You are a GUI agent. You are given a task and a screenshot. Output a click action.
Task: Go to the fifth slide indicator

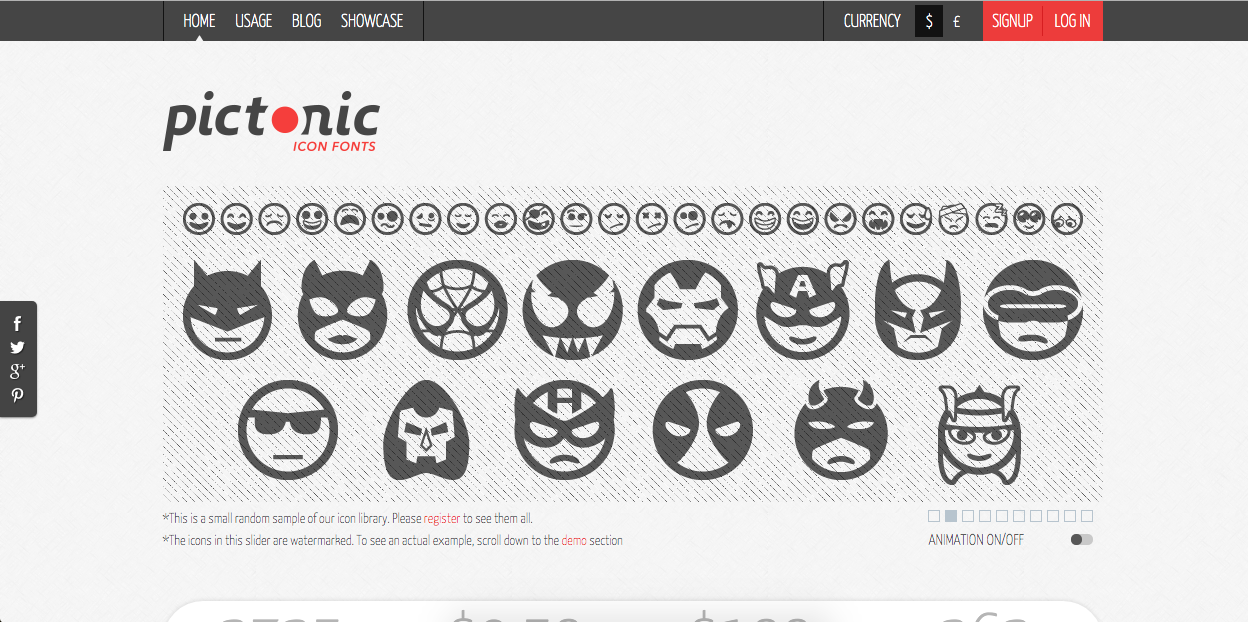point(1002,516)
